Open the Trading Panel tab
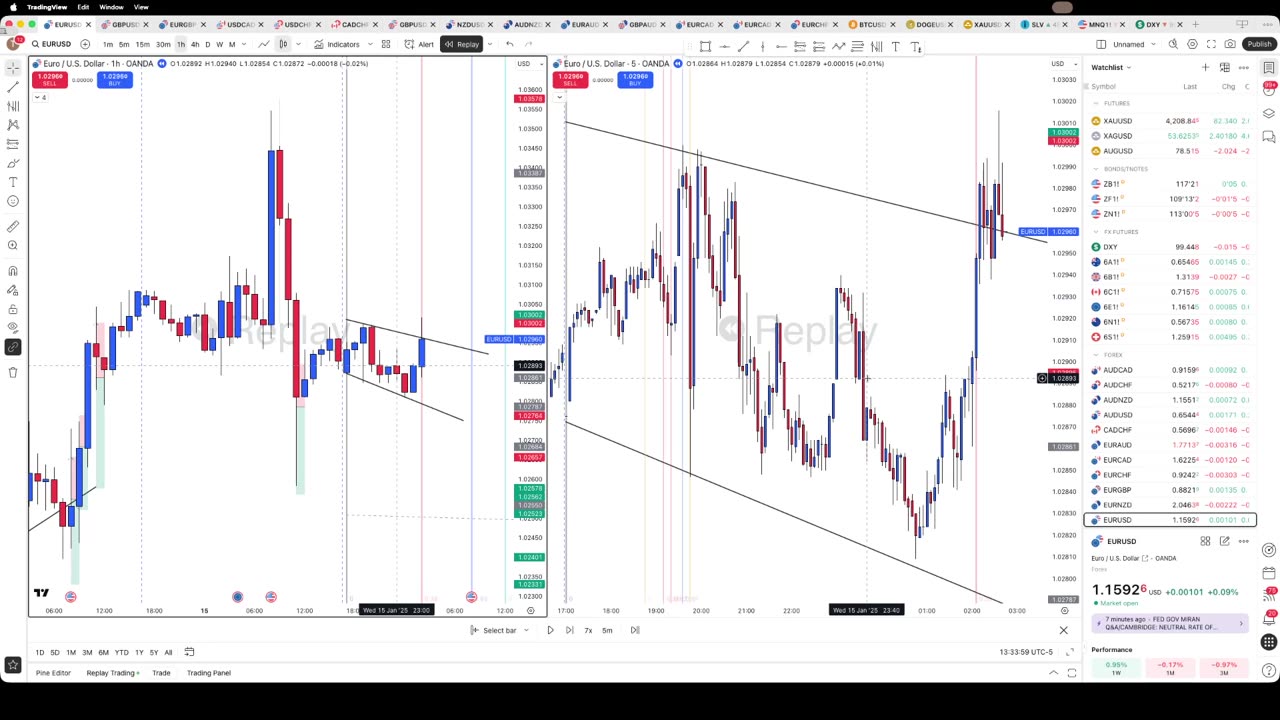This screenshot has height=720, width=1280. click(x=208, y=673)
